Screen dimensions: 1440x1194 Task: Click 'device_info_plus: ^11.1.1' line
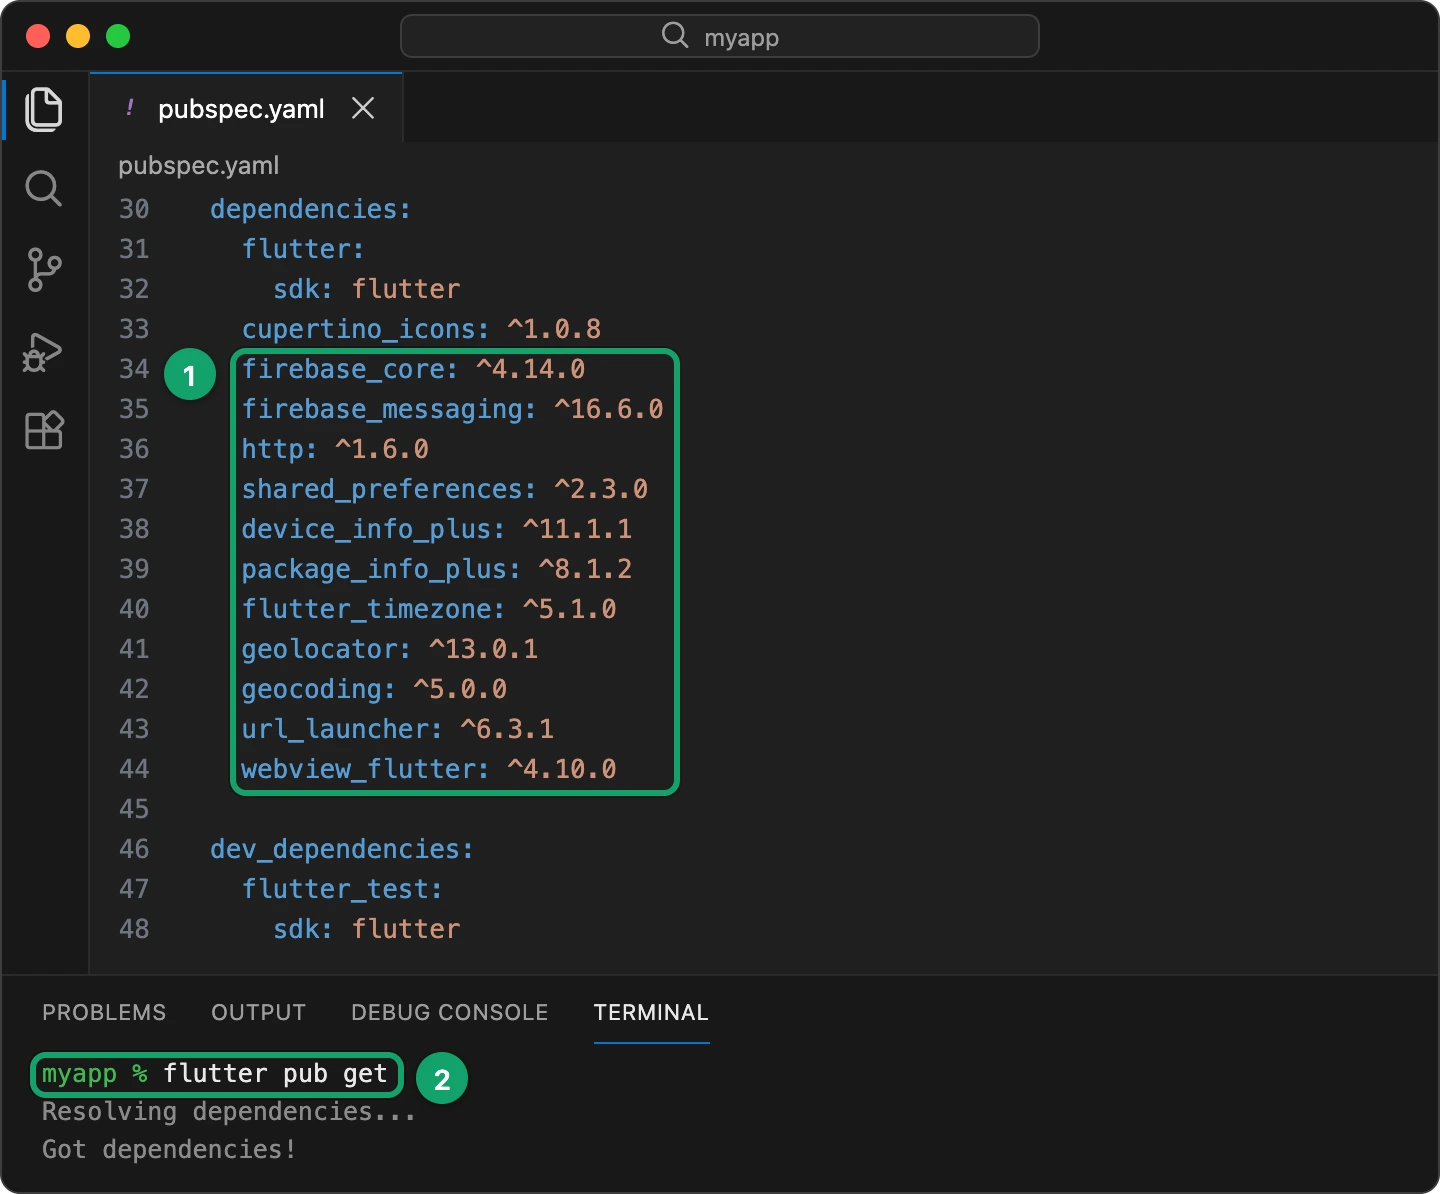tap(437, 529)
